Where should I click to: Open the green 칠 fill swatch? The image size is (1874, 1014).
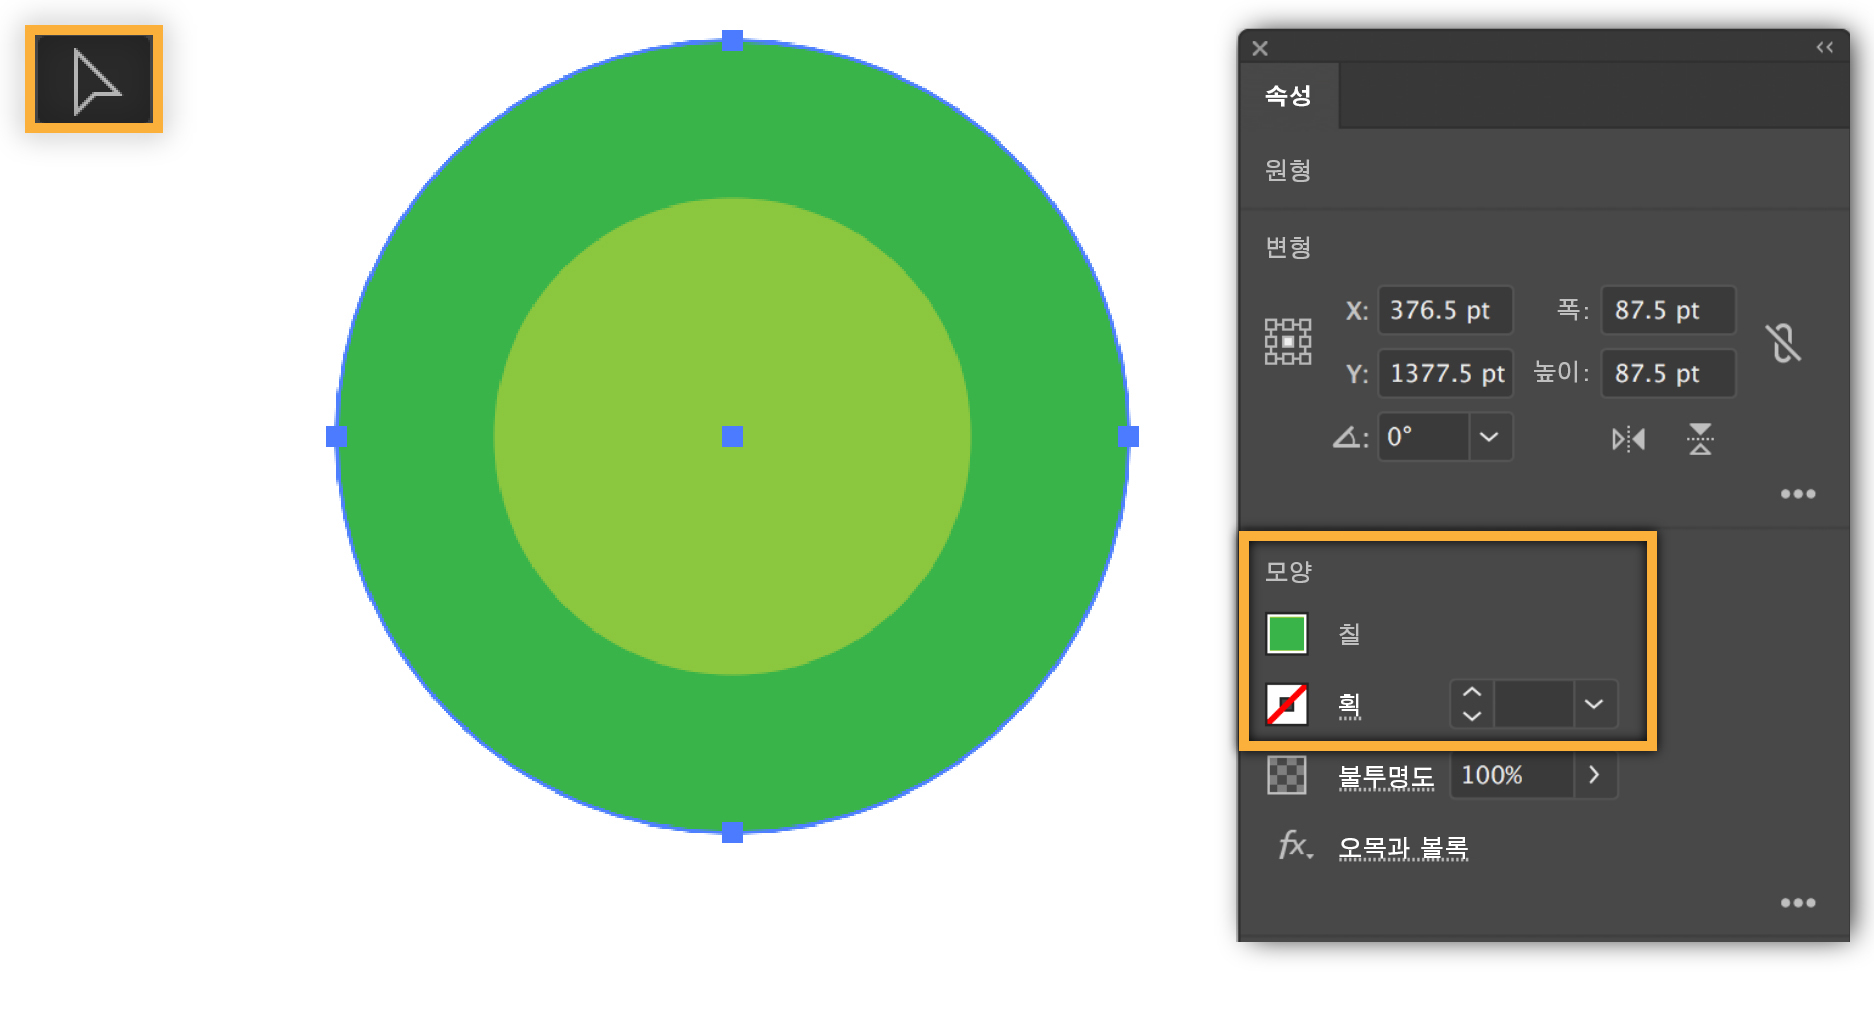click(1287, 634)
